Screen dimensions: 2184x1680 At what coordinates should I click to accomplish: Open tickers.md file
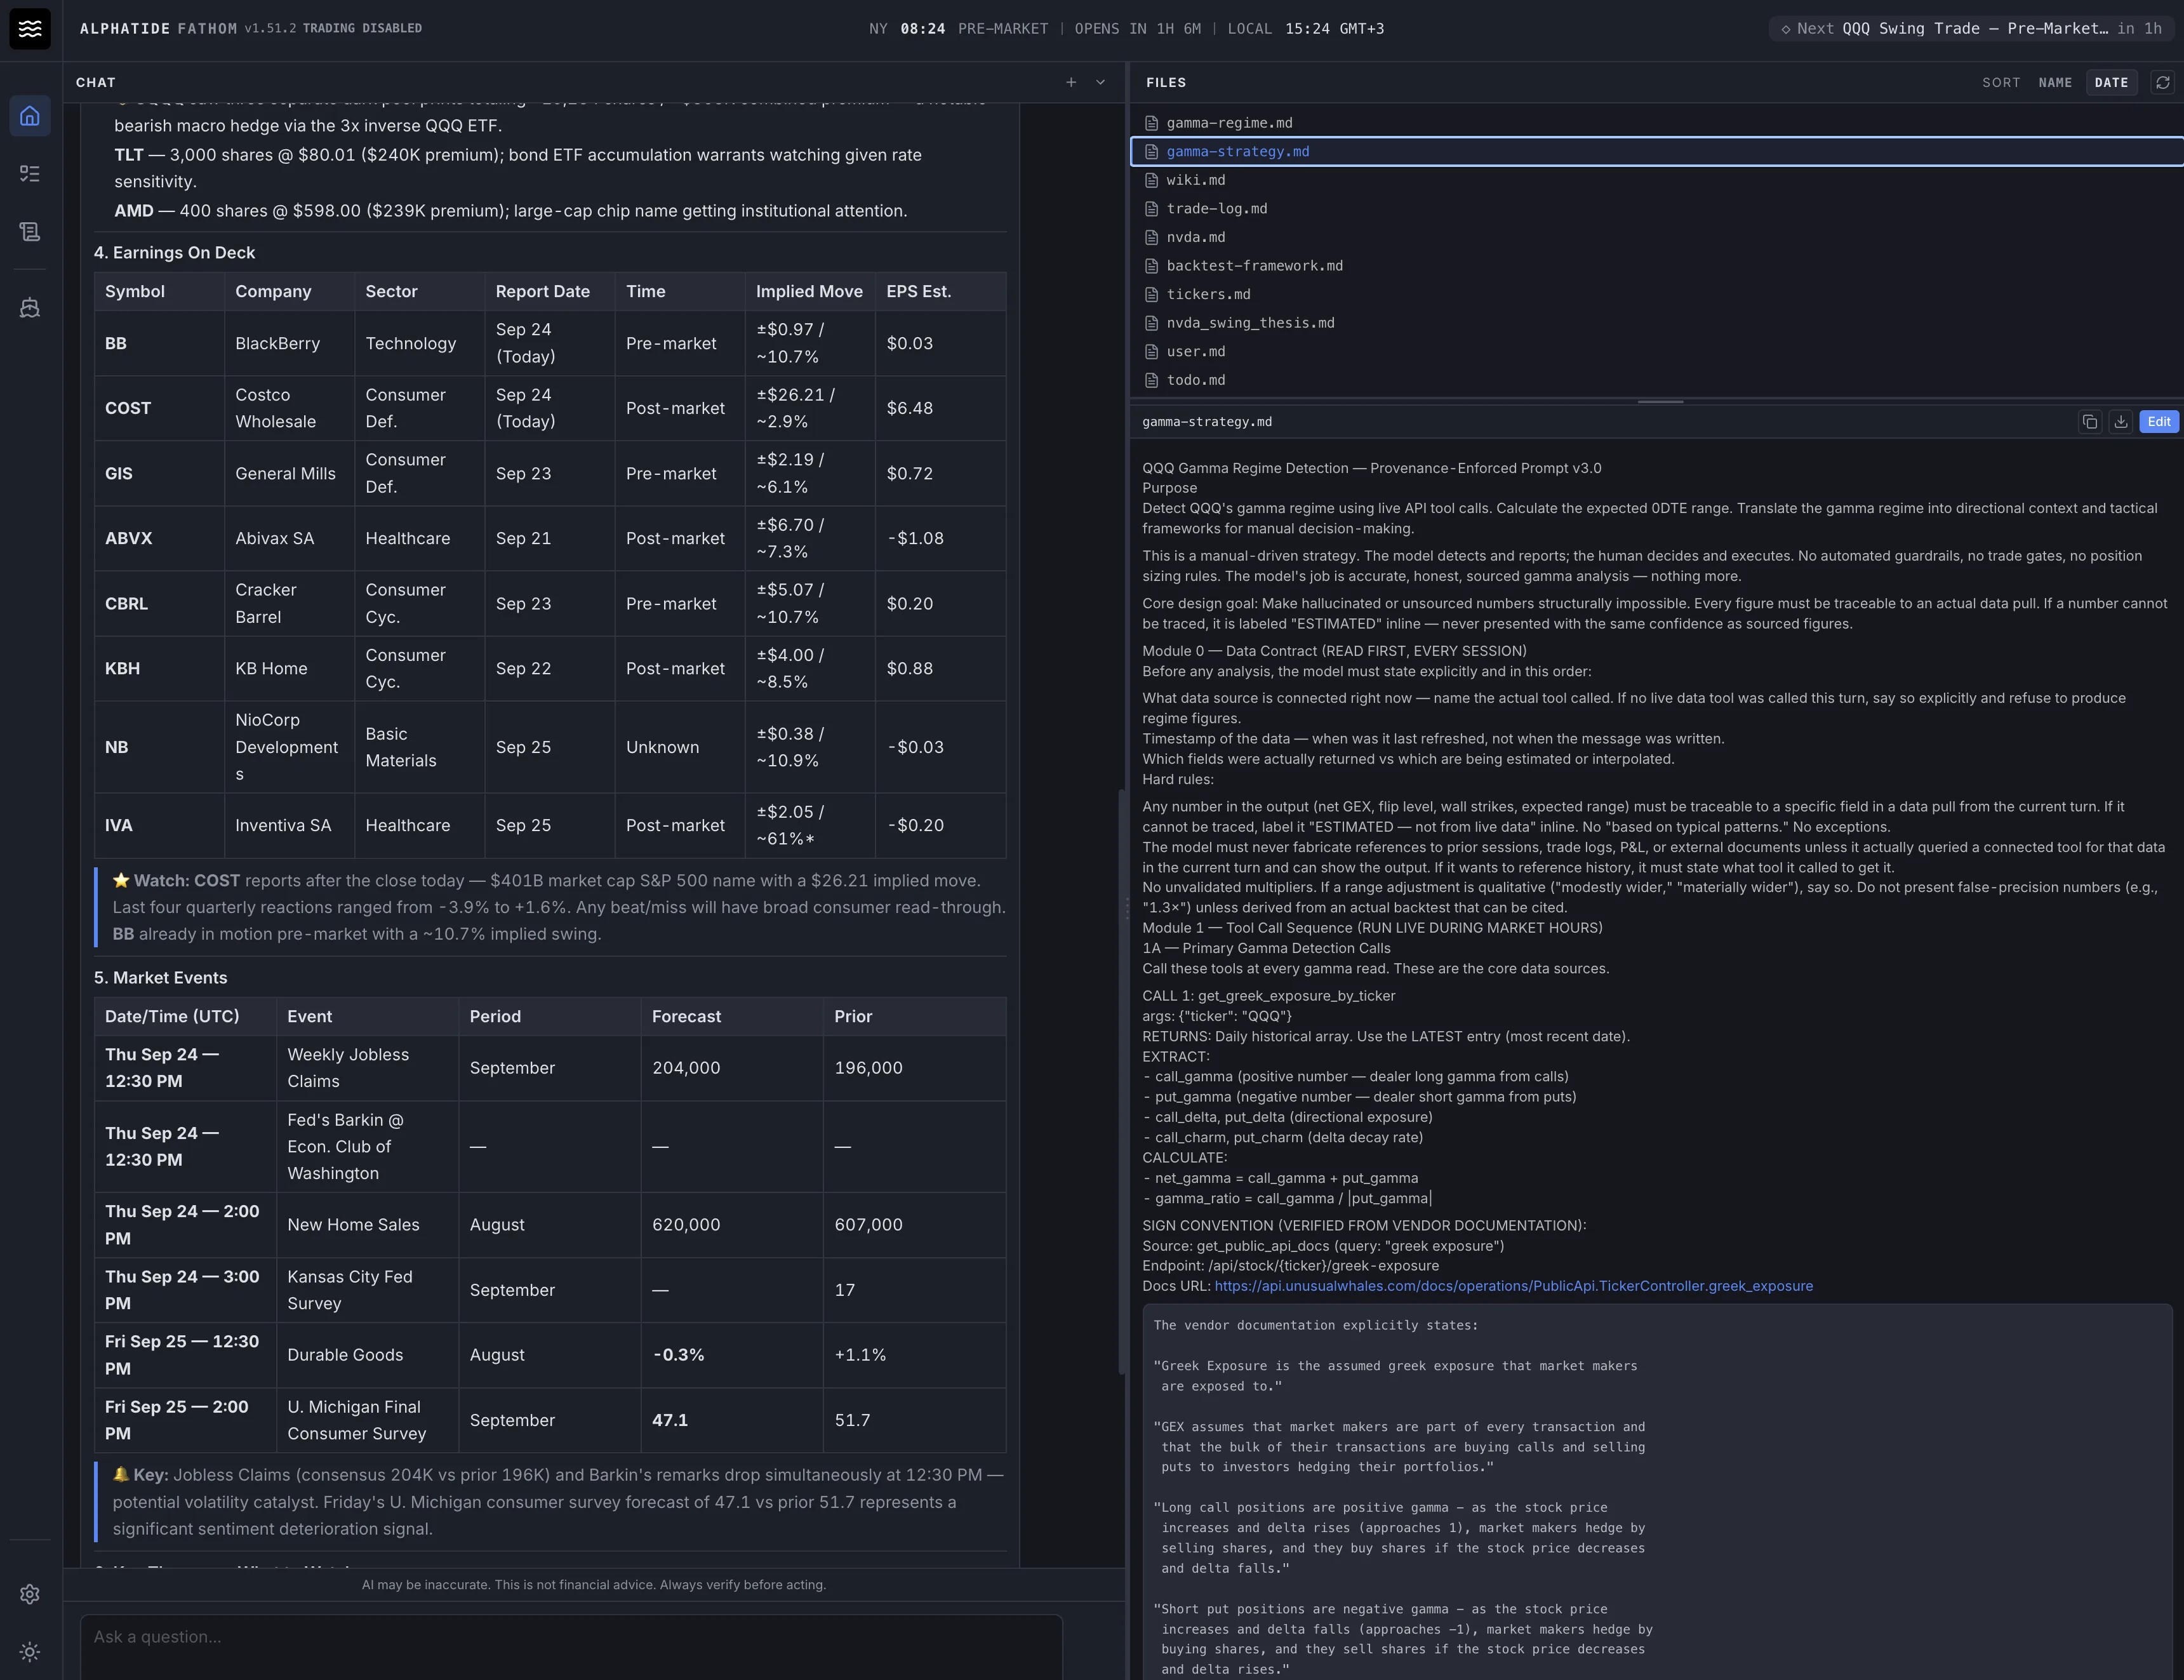1657,294
